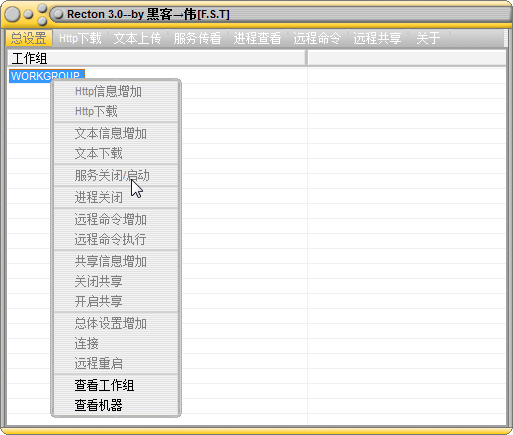Image resolution: width=513 pixels, height=435 pixels.
Task: Select WORKGROUP entry in the list
Action: point(47,76)
